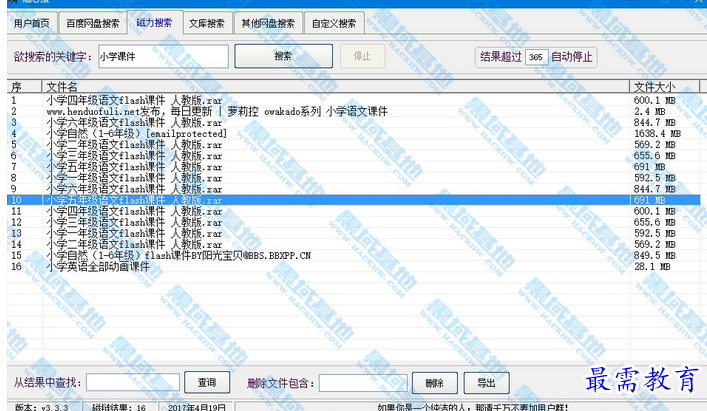Select row 9 小学六年级语文flash课件
707x411 pixels.
coord(354,189)
